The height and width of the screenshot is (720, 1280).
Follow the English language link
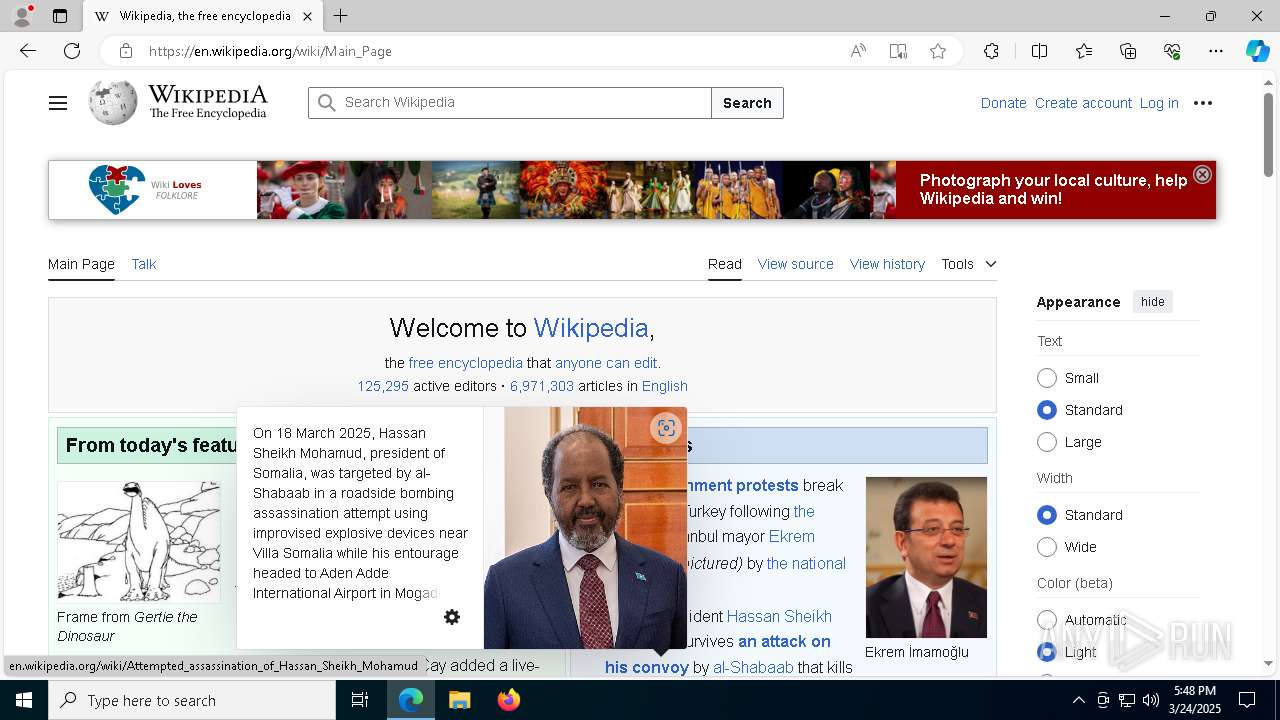[x=665, y=386]
